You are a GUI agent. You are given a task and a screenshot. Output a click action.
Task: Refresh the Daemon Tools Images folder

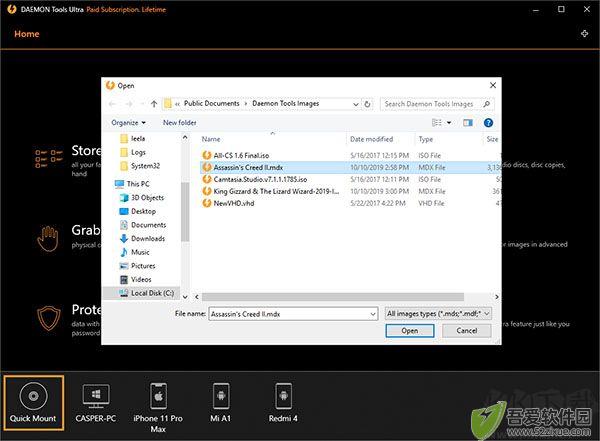367,104
